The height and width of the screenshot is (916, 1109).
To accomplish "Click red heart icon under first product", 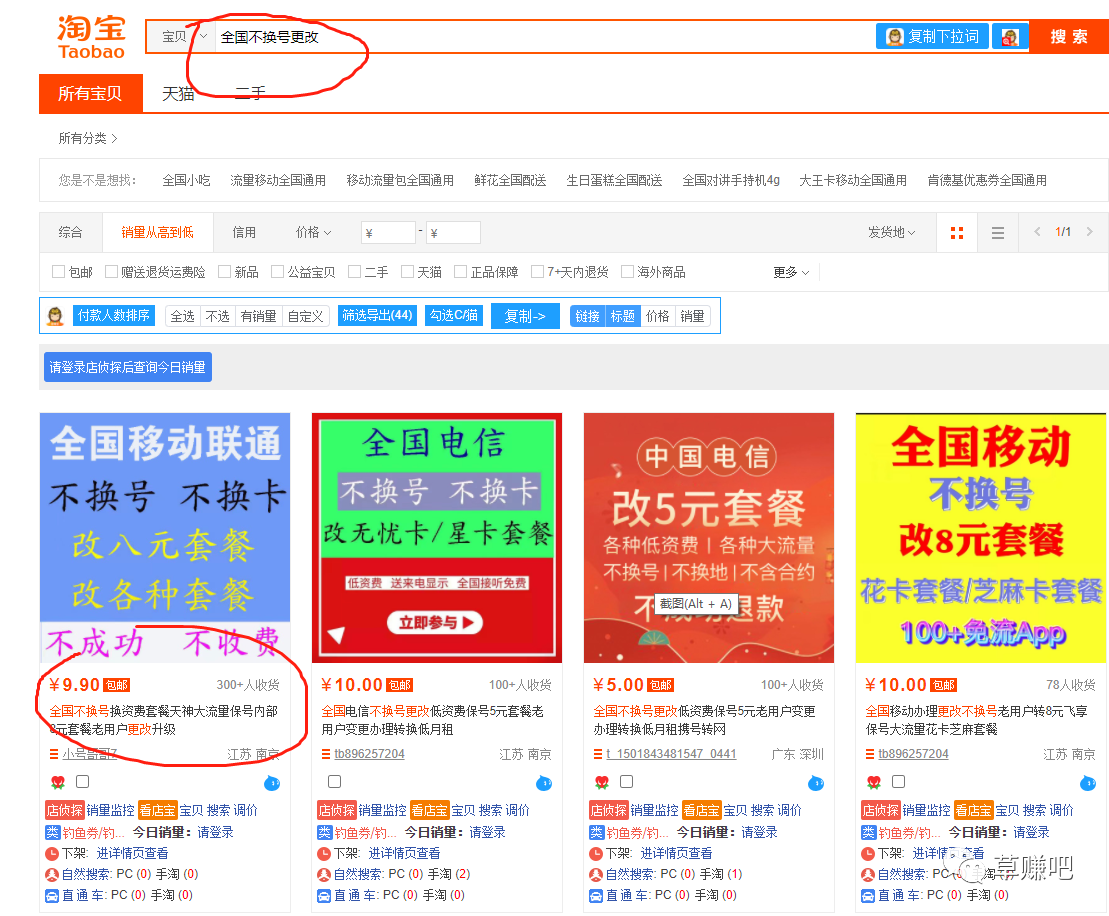I will (x=58, y=782).
